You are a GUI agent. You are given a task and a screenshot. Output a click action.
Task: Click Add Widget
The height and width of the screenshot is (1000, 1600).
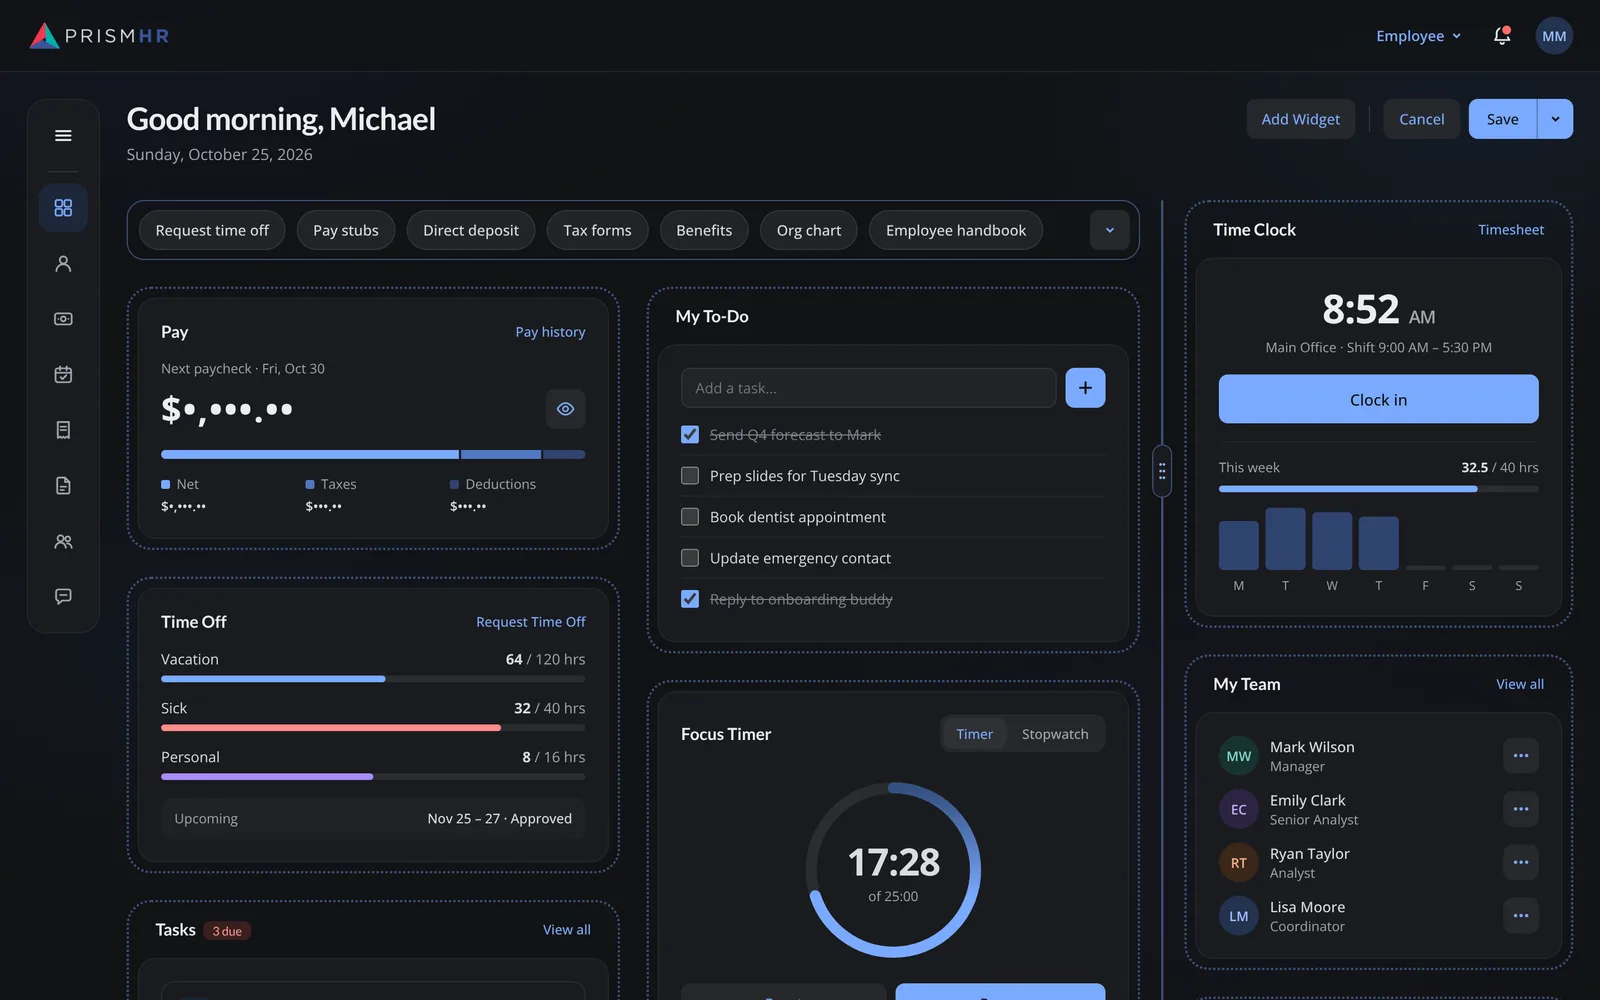coord(1300,119)
